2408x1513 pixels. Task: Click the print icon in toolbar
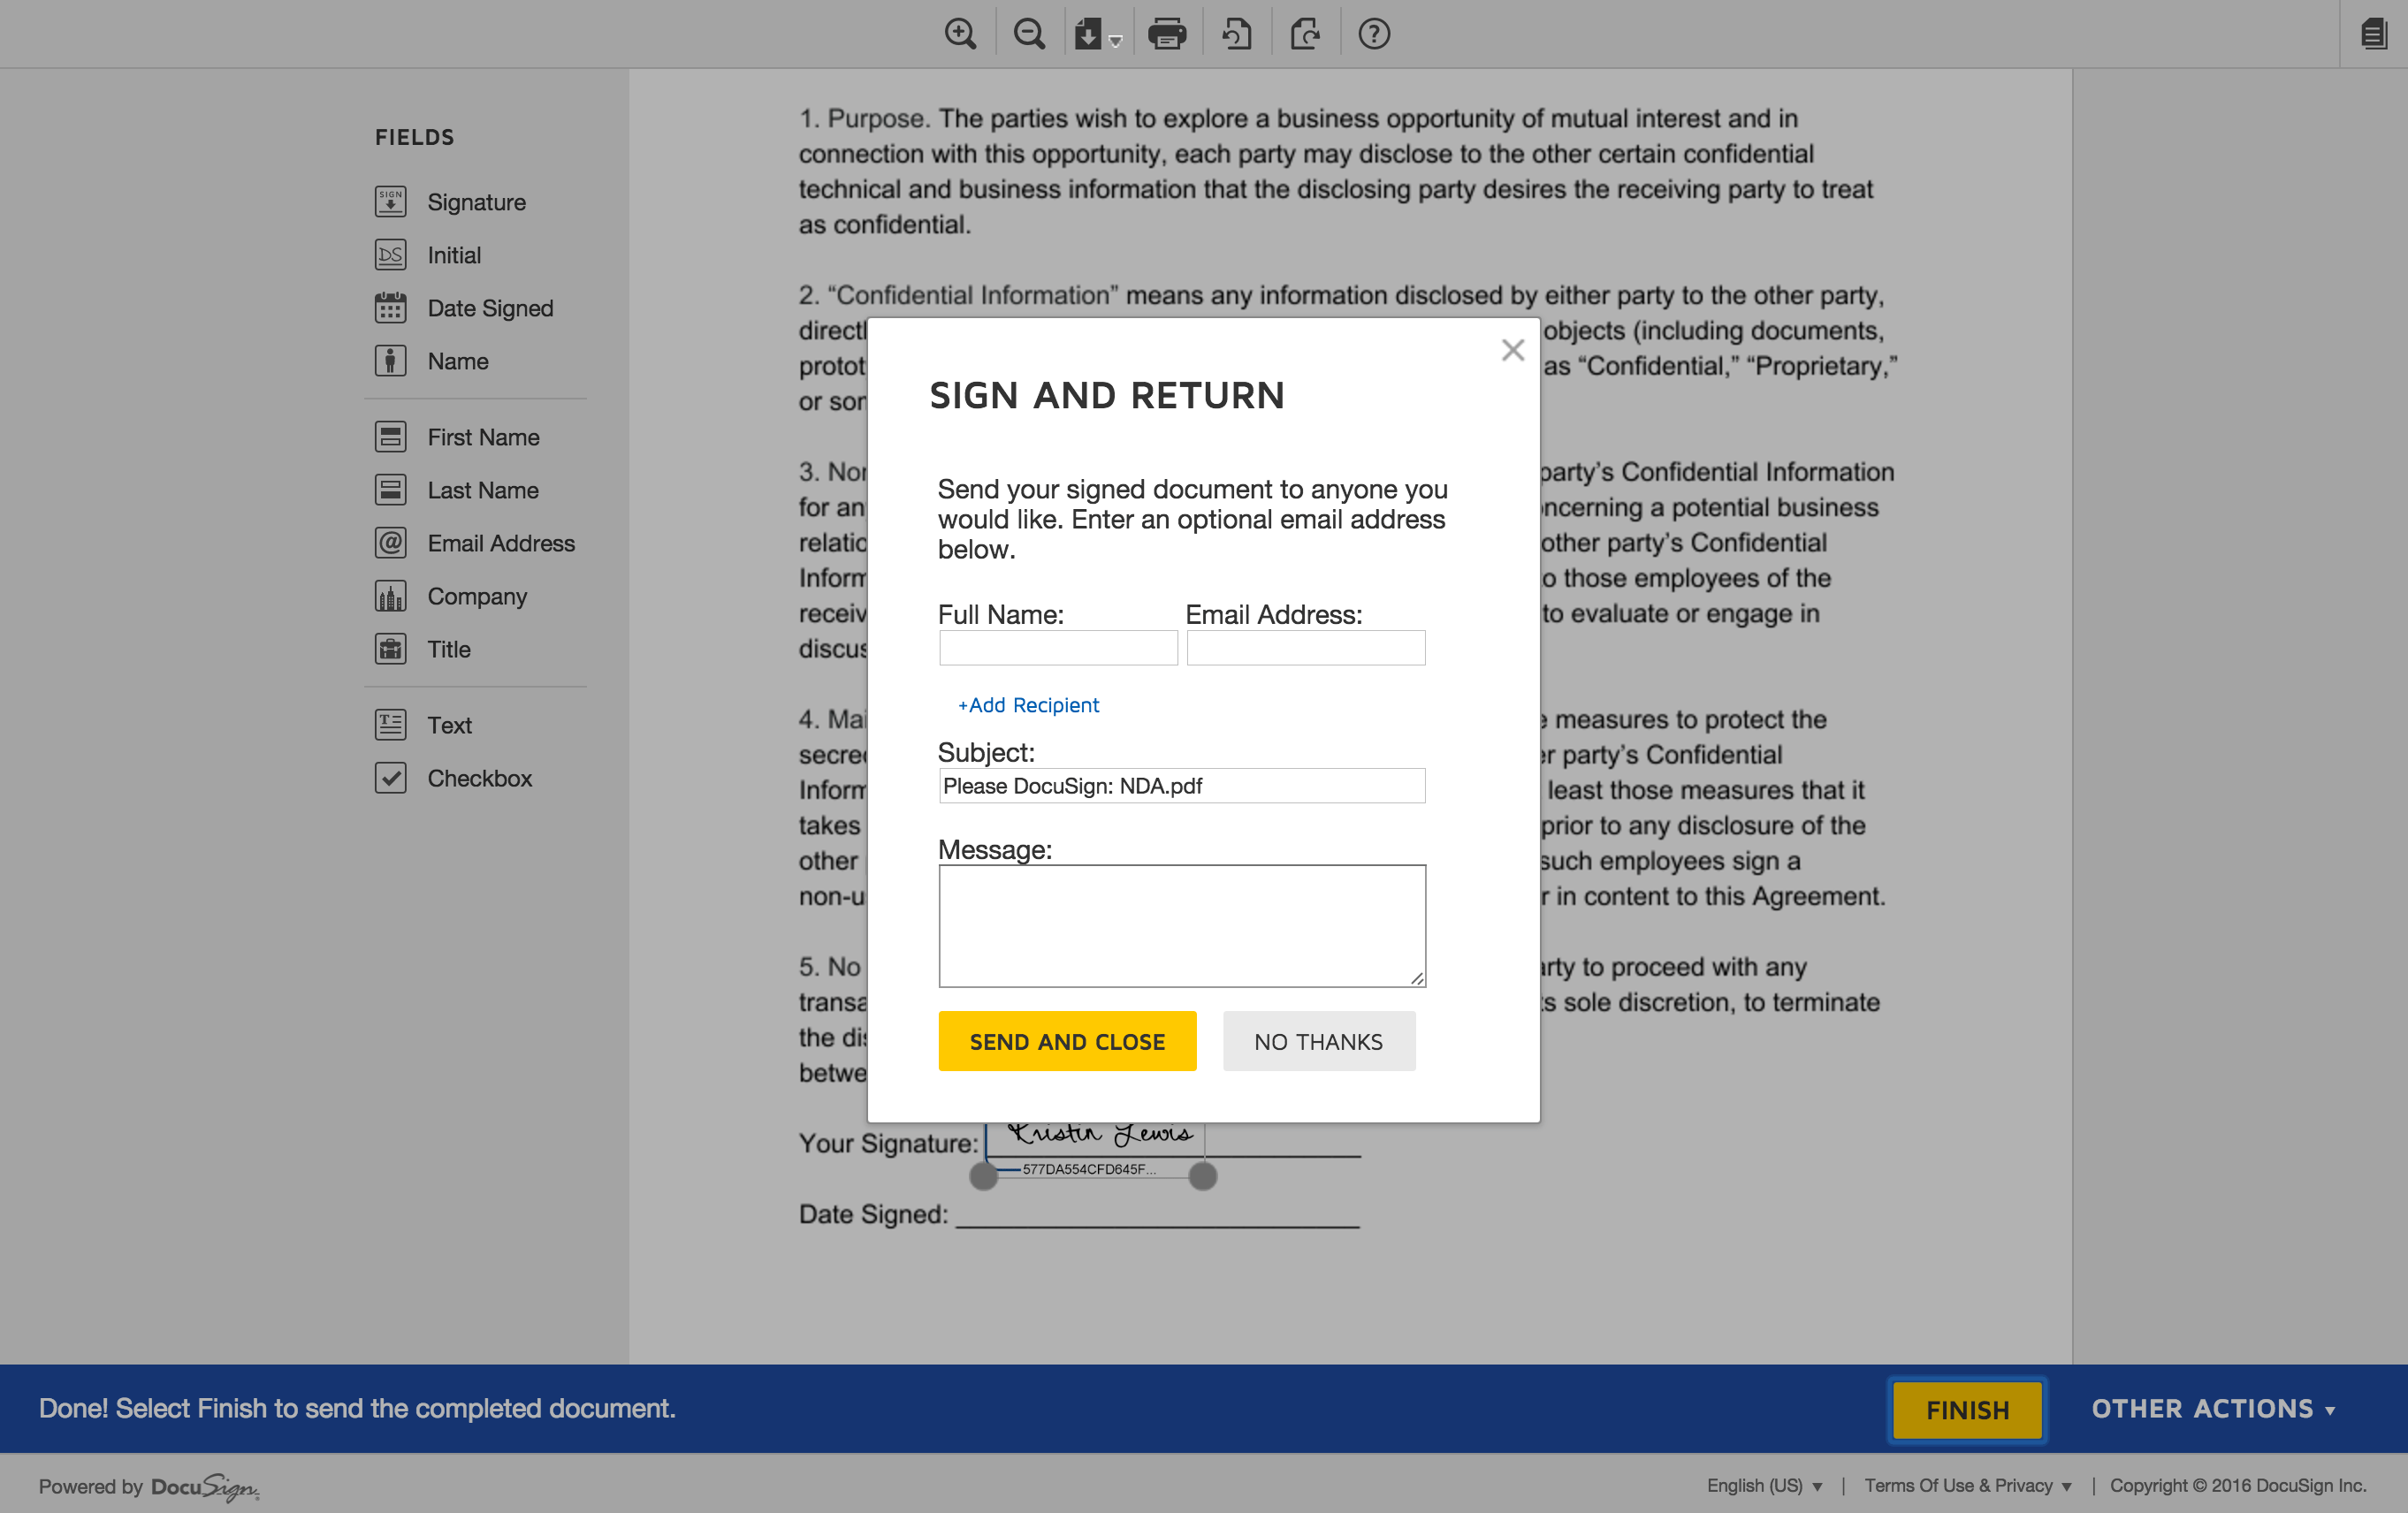tap(1166, 34)
